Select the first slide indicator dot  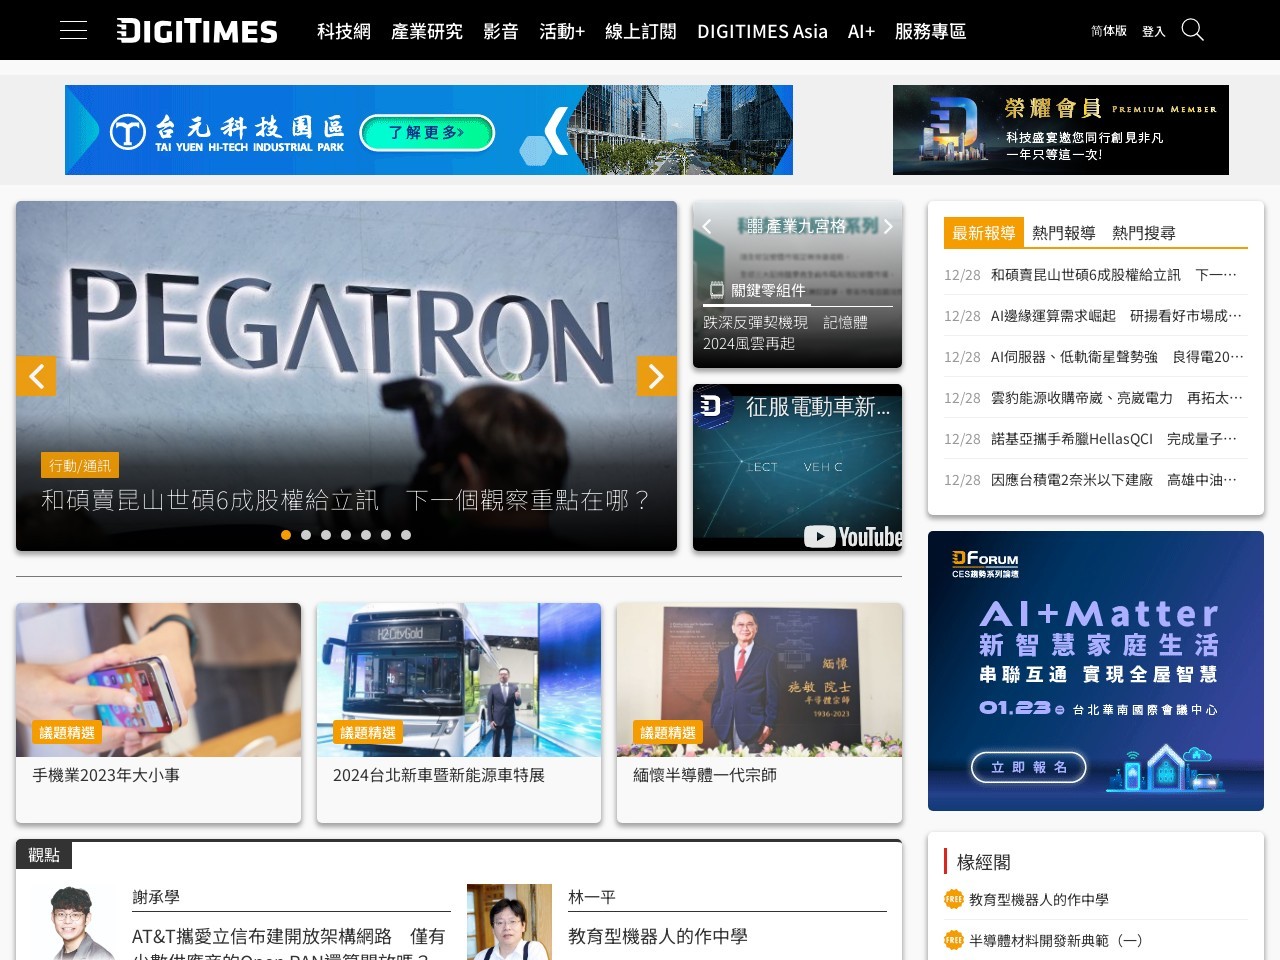[x=286, y=535]
